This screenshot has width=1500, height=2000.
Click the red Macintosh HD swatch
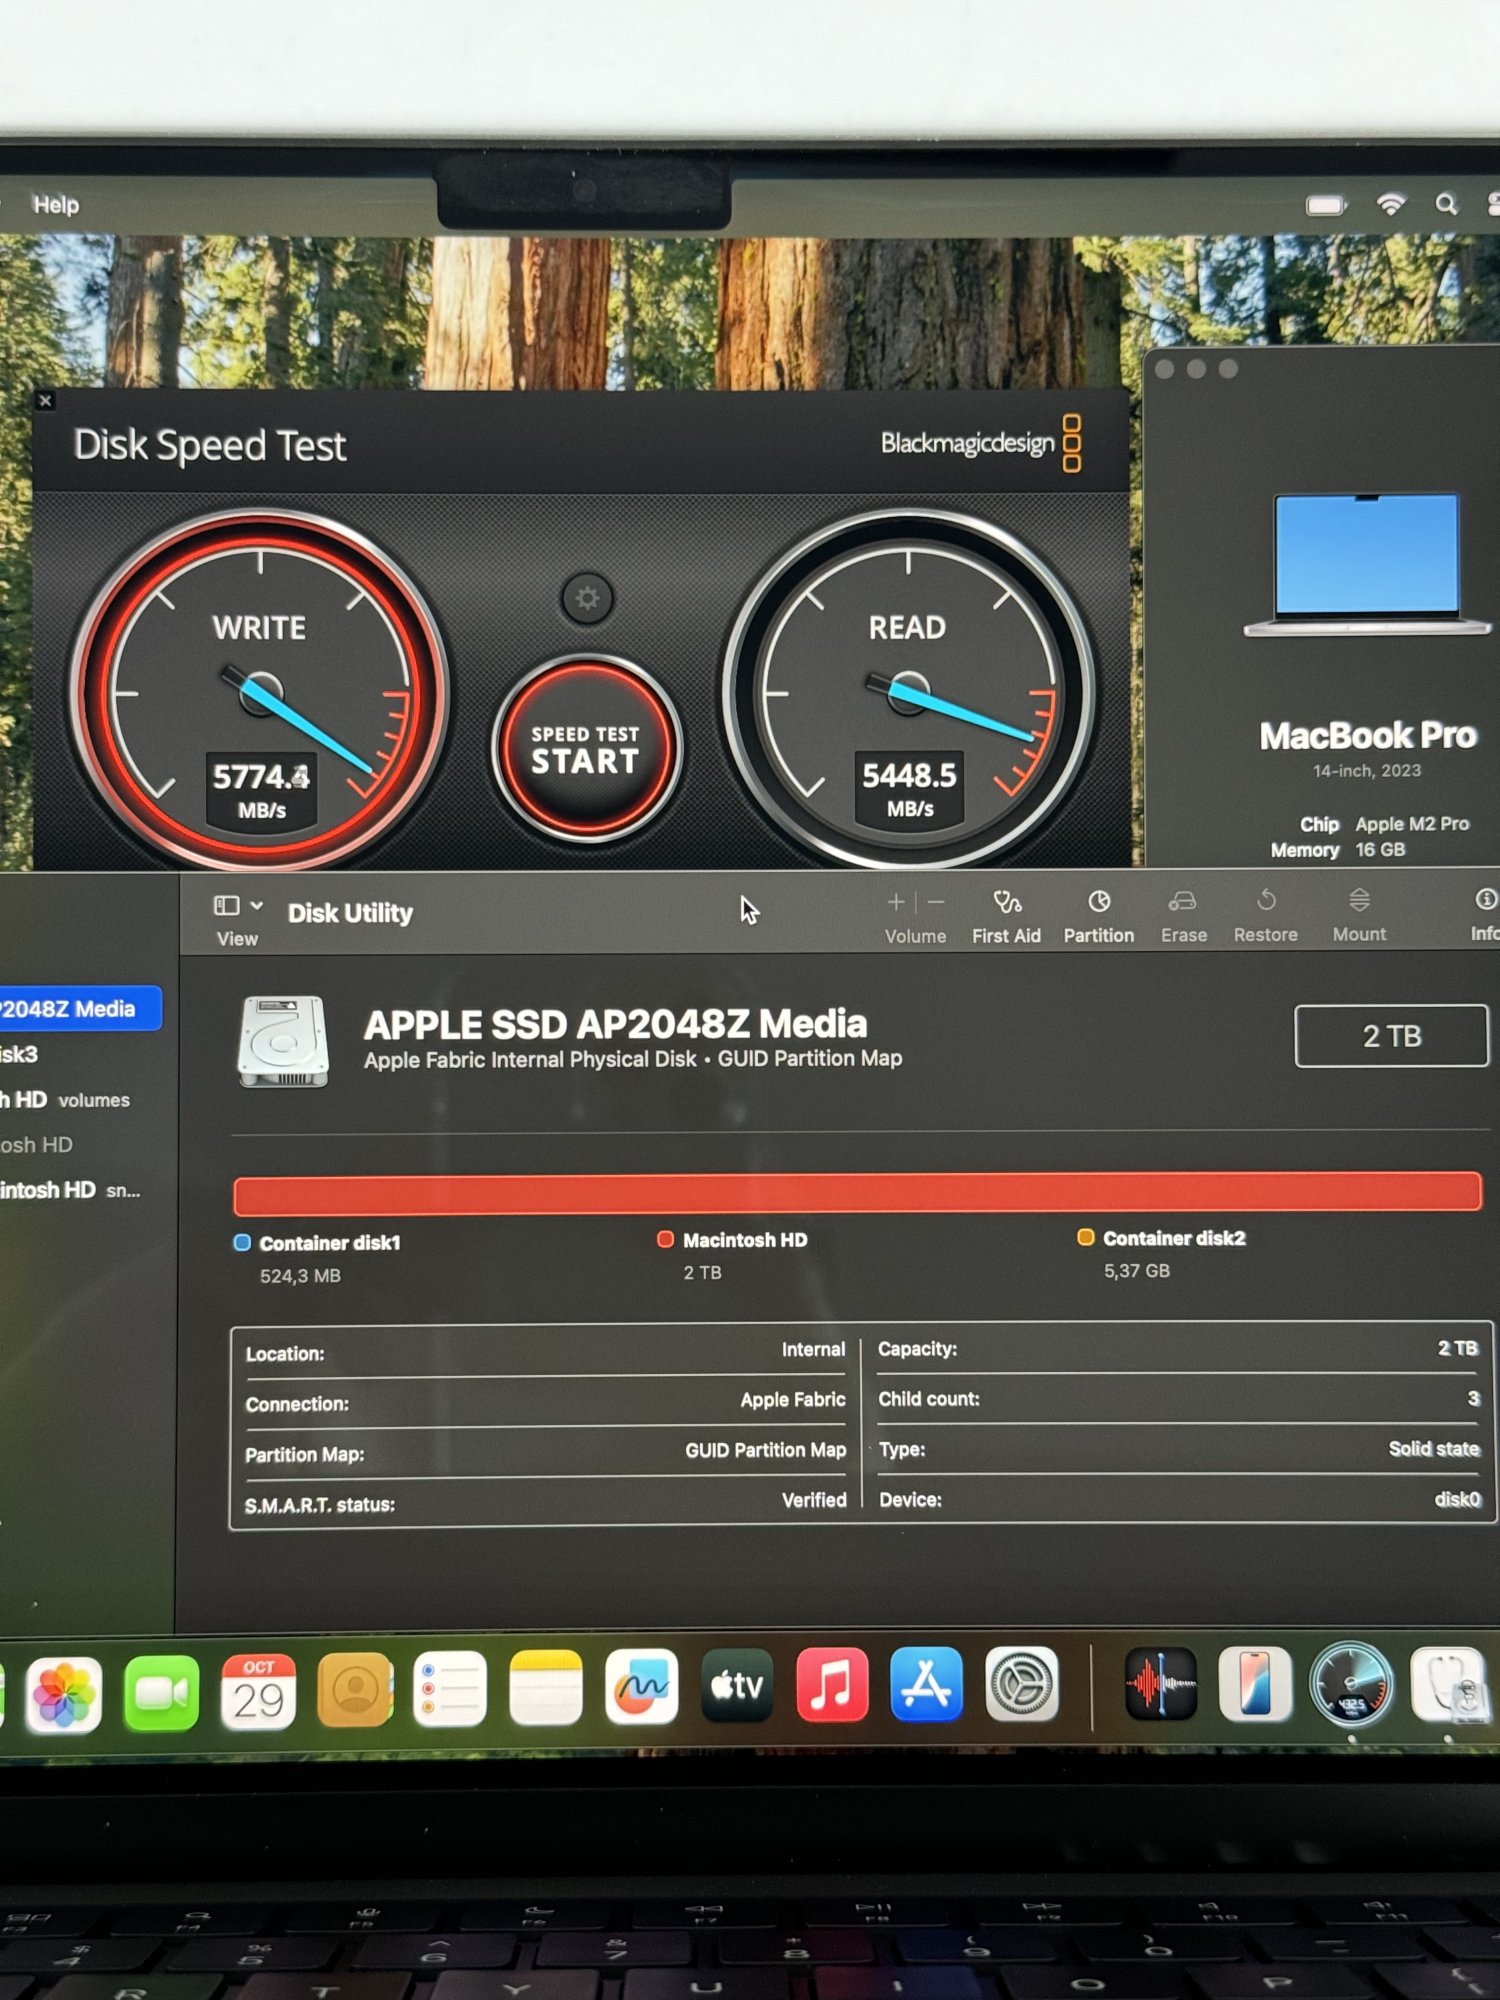(665, 1239)
